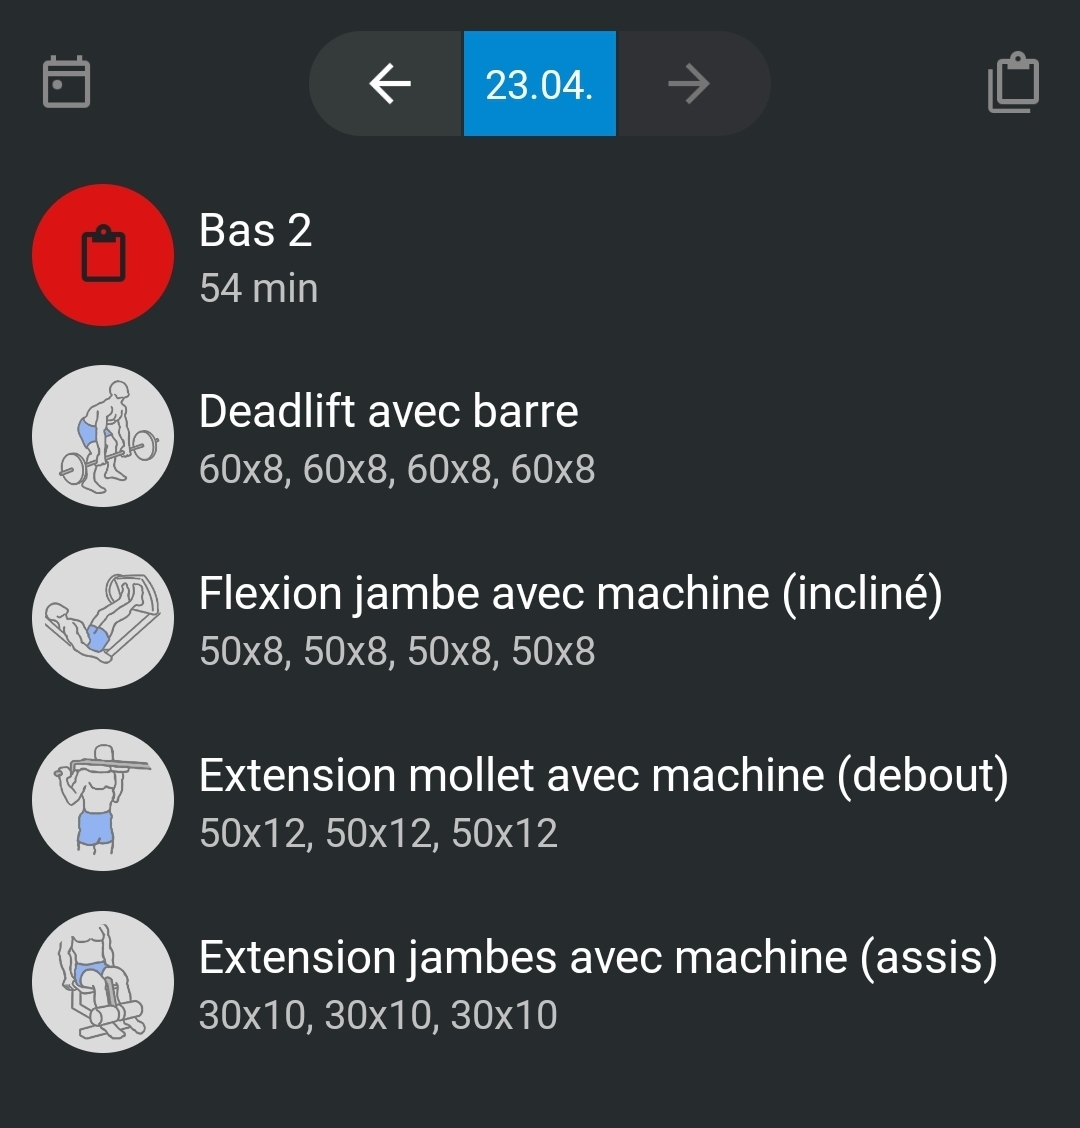This screenshot has width=1080, height=1128.
Task: Open Deadlift avec barre entry
Action: pos(389,411)
